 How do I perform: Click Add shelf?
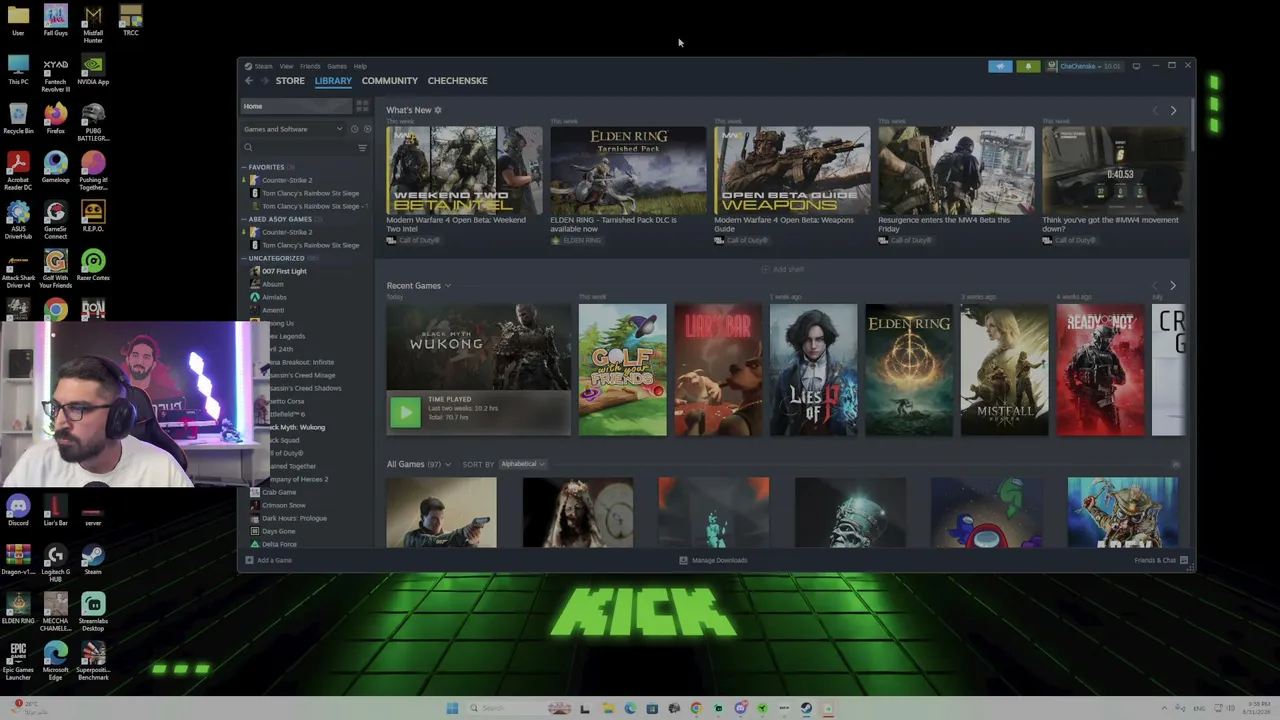(783, 269)
